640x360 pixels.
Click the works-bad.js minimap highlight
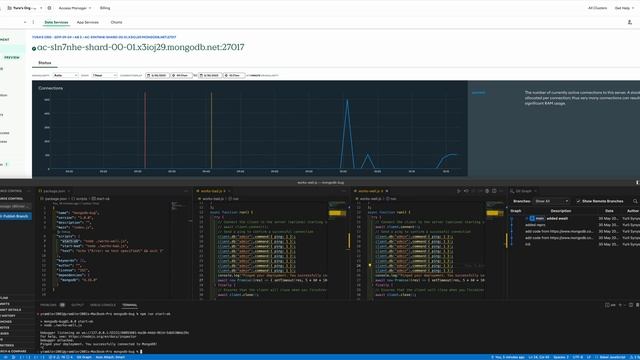337,213
